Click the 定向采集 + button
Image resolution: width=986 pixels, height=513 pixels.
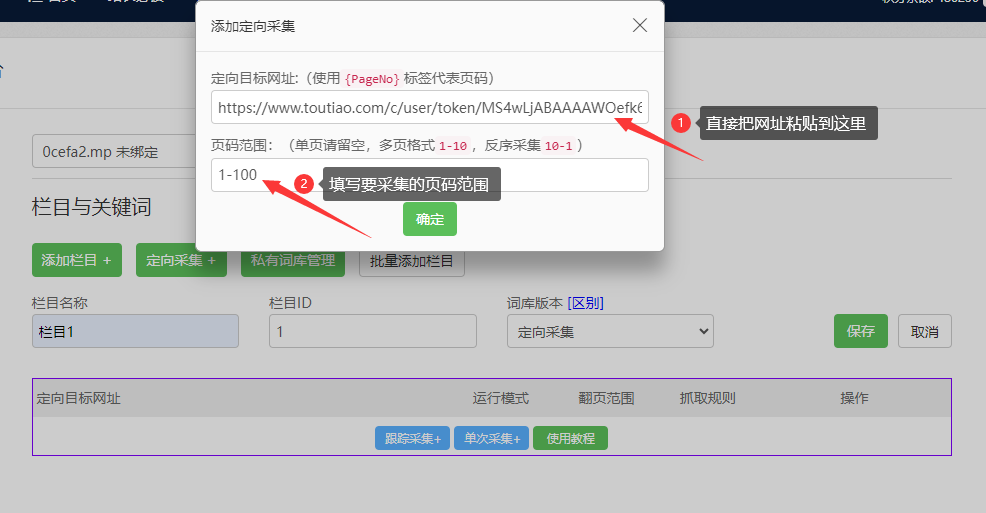click(181, 260)
